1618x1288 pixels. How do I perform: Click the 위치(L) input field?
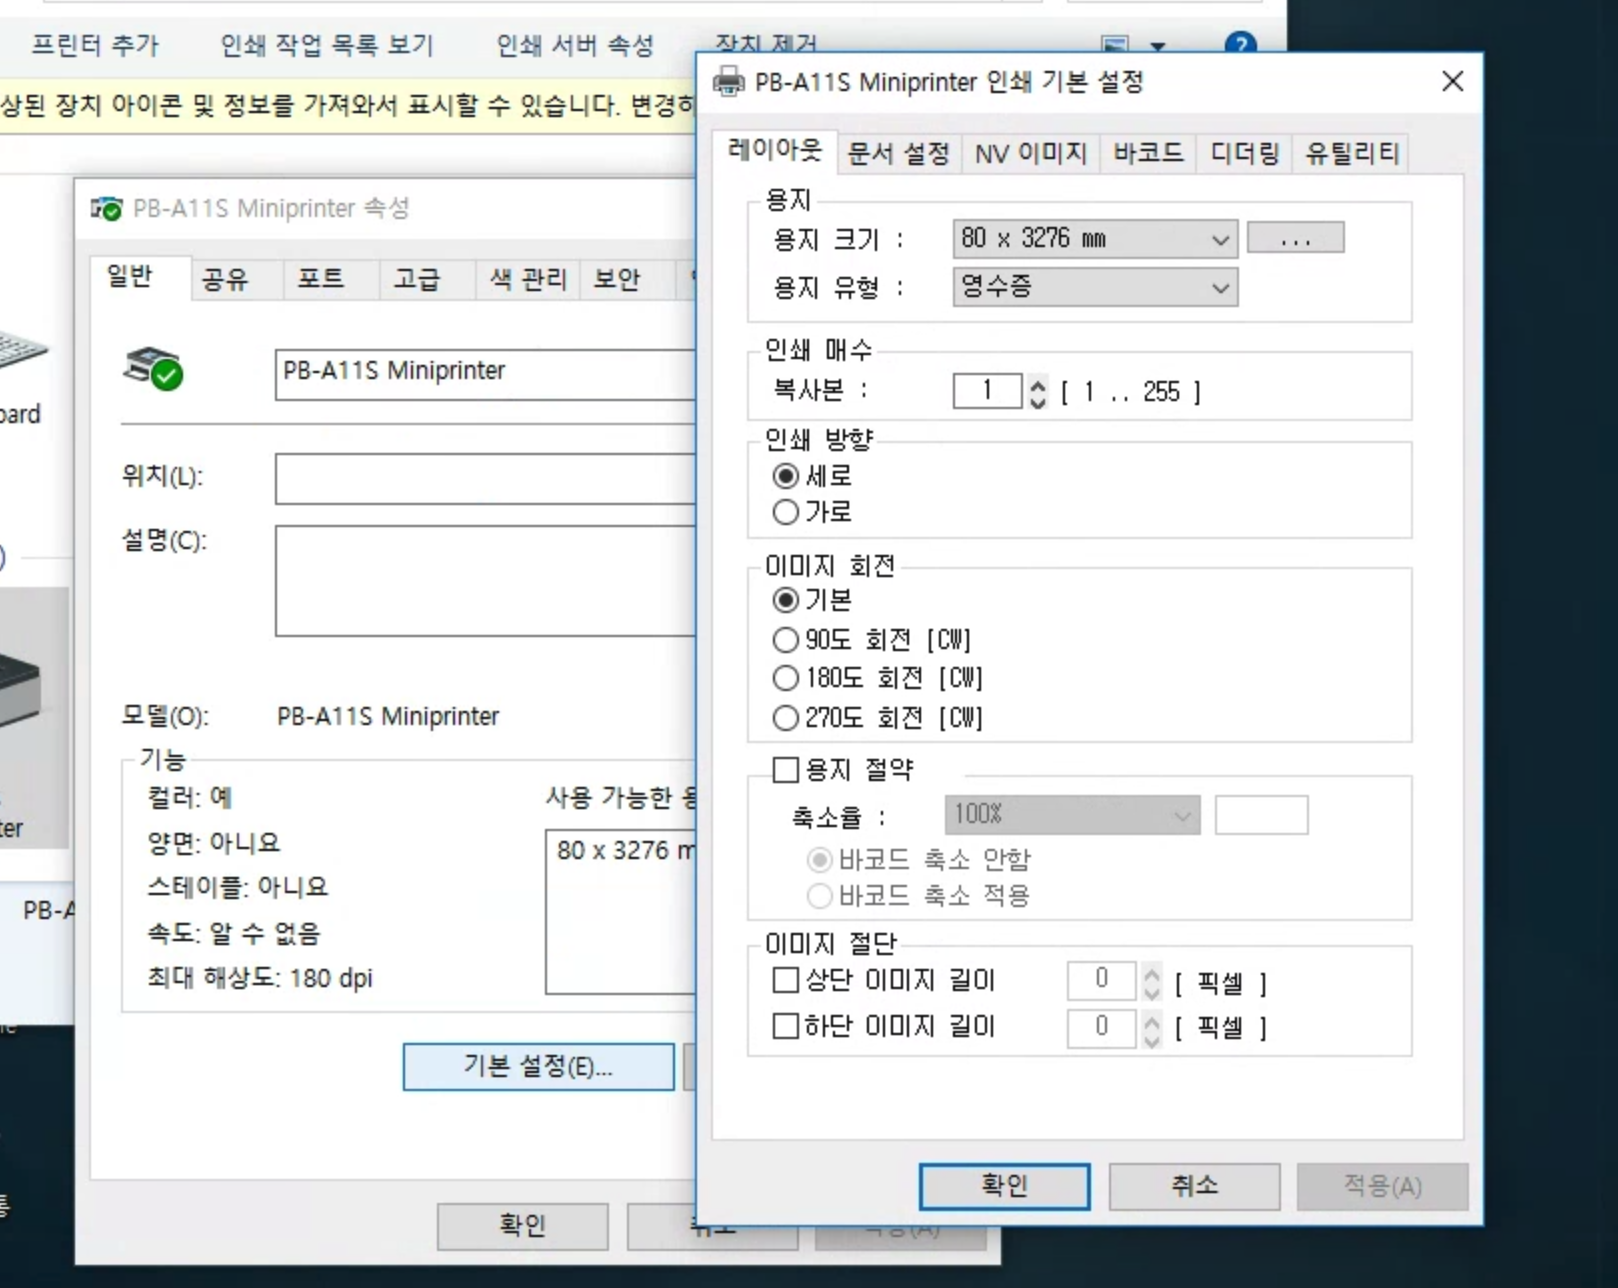(486, 479)
